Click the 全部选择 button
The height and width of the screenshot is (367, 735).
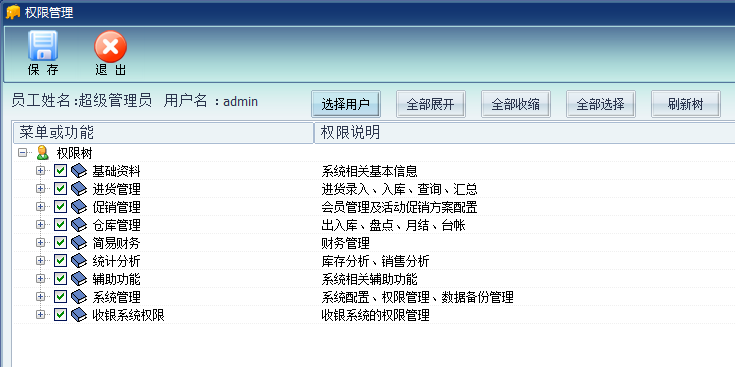pyautogui.click(x=600, y=104)
